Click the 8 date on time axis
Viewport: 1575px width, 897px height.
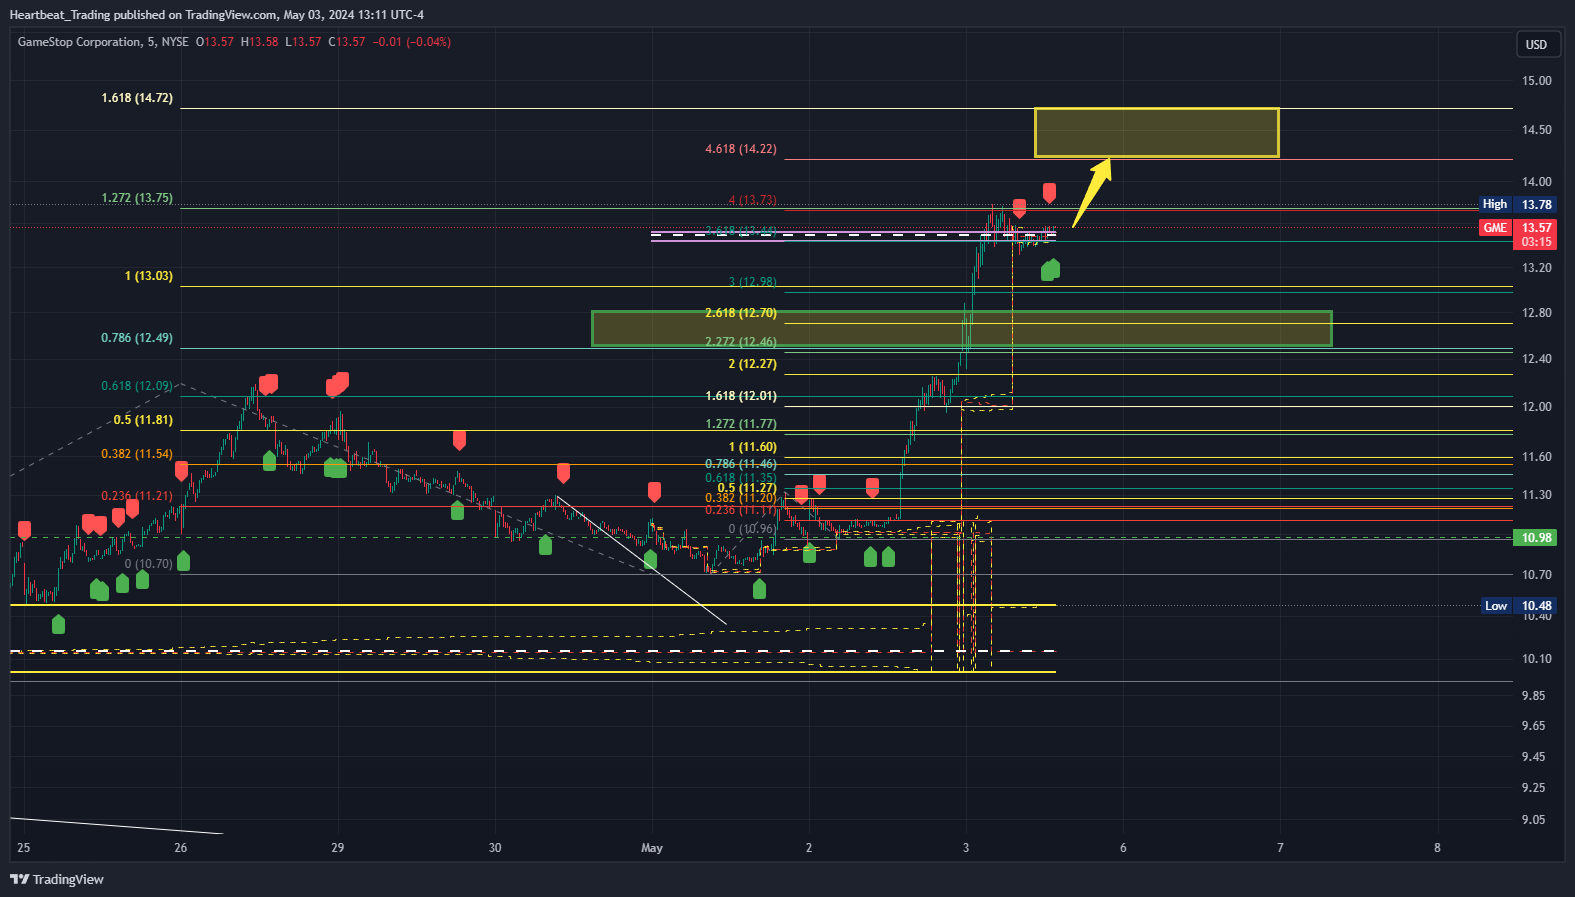1438,848
